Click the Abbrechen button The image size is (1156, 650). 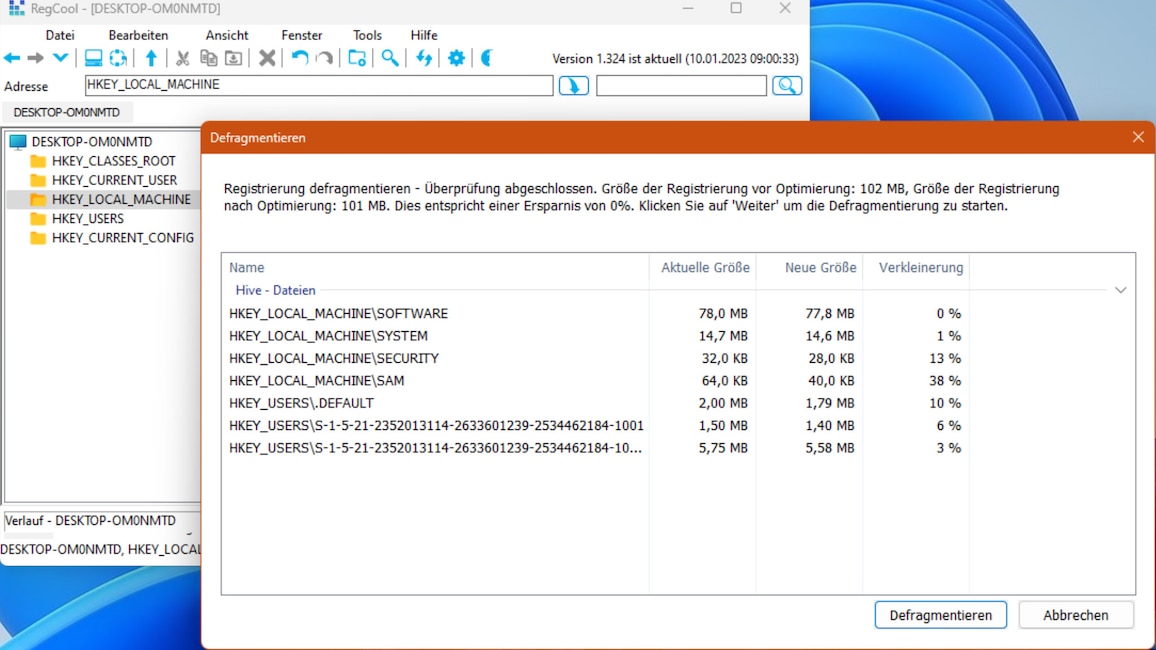[1076, 615]
